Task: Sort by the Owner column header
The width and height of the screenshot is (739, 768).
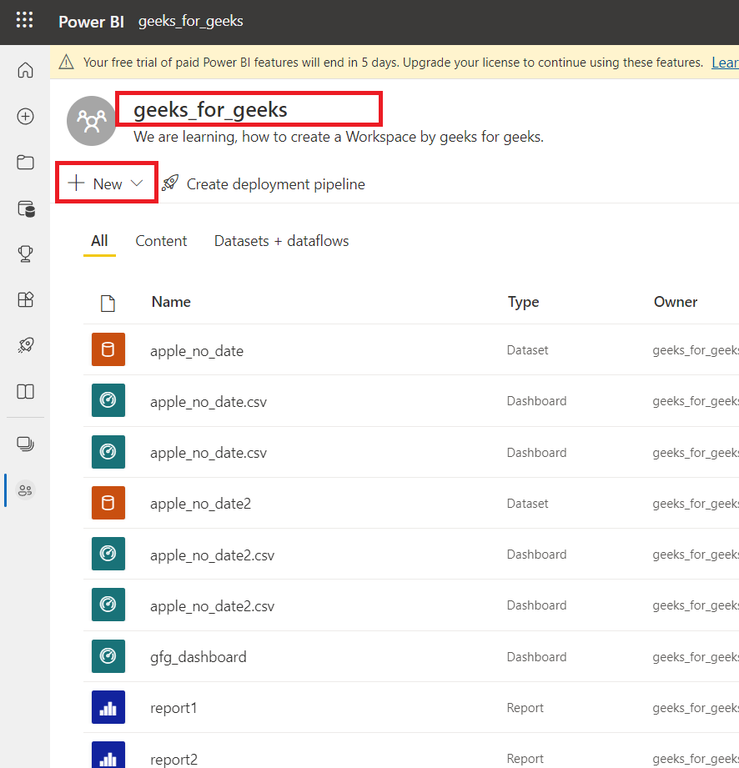Action: 675,302
